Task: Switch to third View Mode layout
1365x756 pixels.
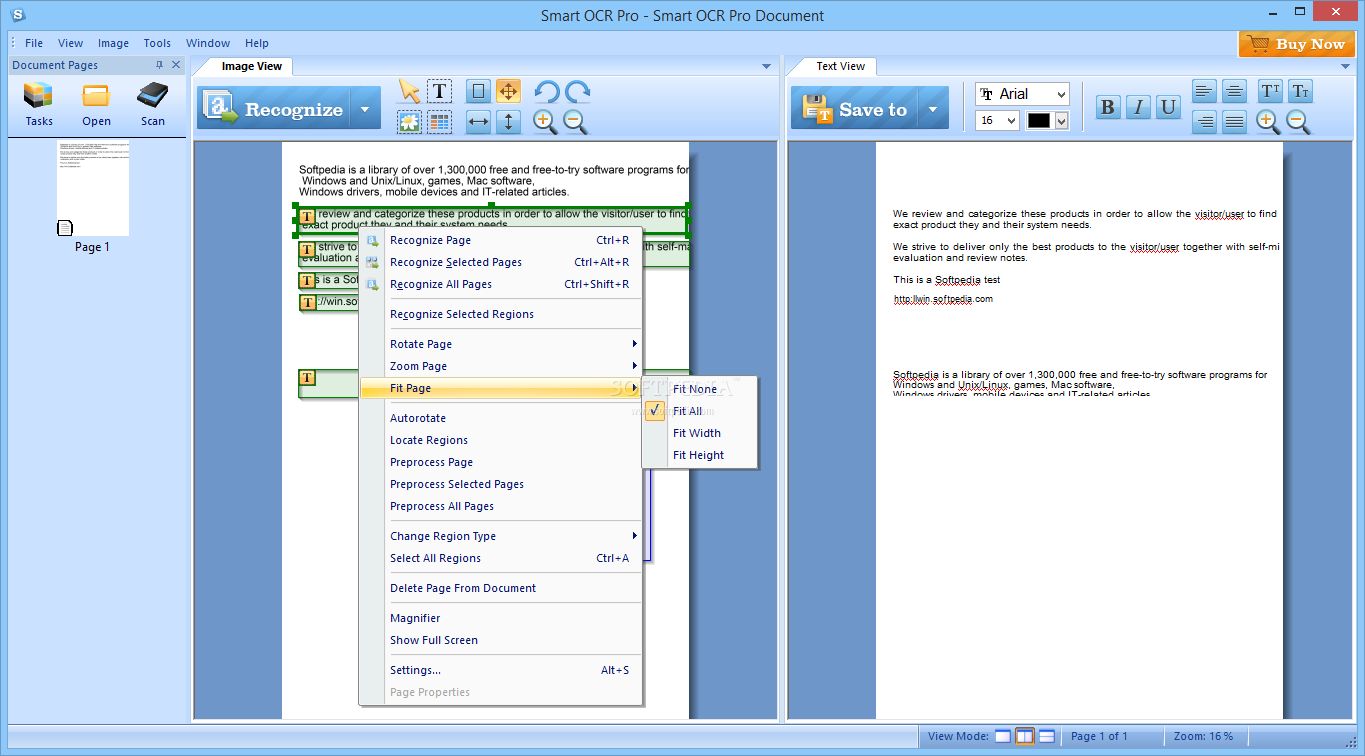Action: click(x=1047, y=736)
